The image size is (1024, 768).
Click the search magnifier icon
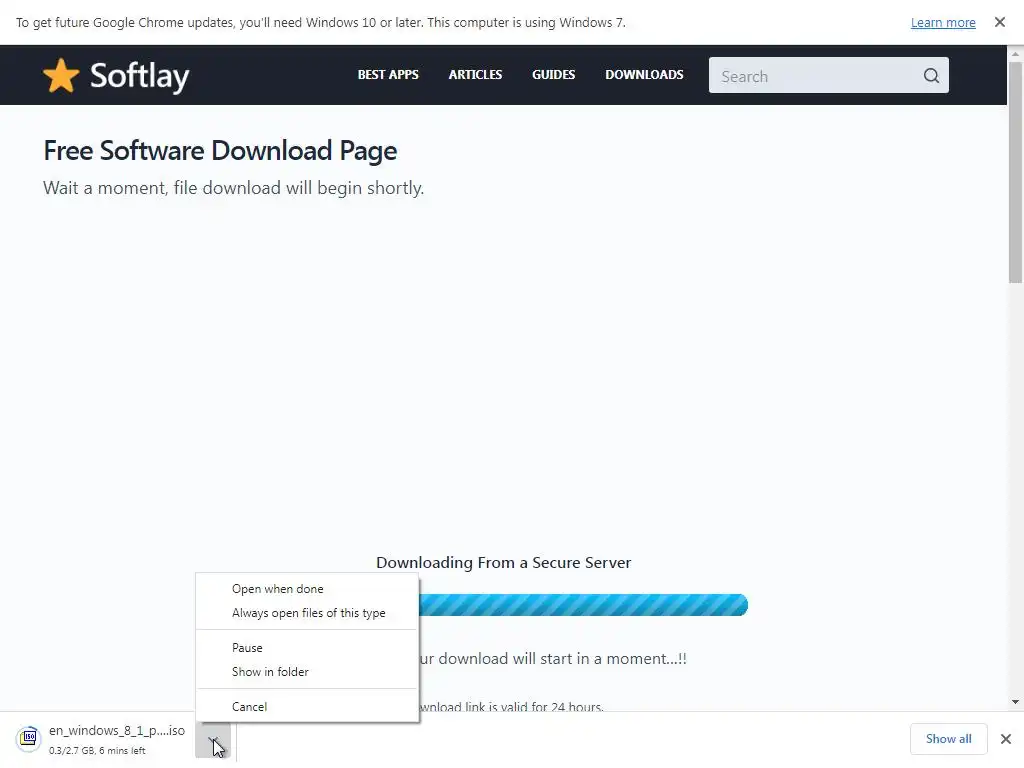pyautogui.click(x=931, y=76)
